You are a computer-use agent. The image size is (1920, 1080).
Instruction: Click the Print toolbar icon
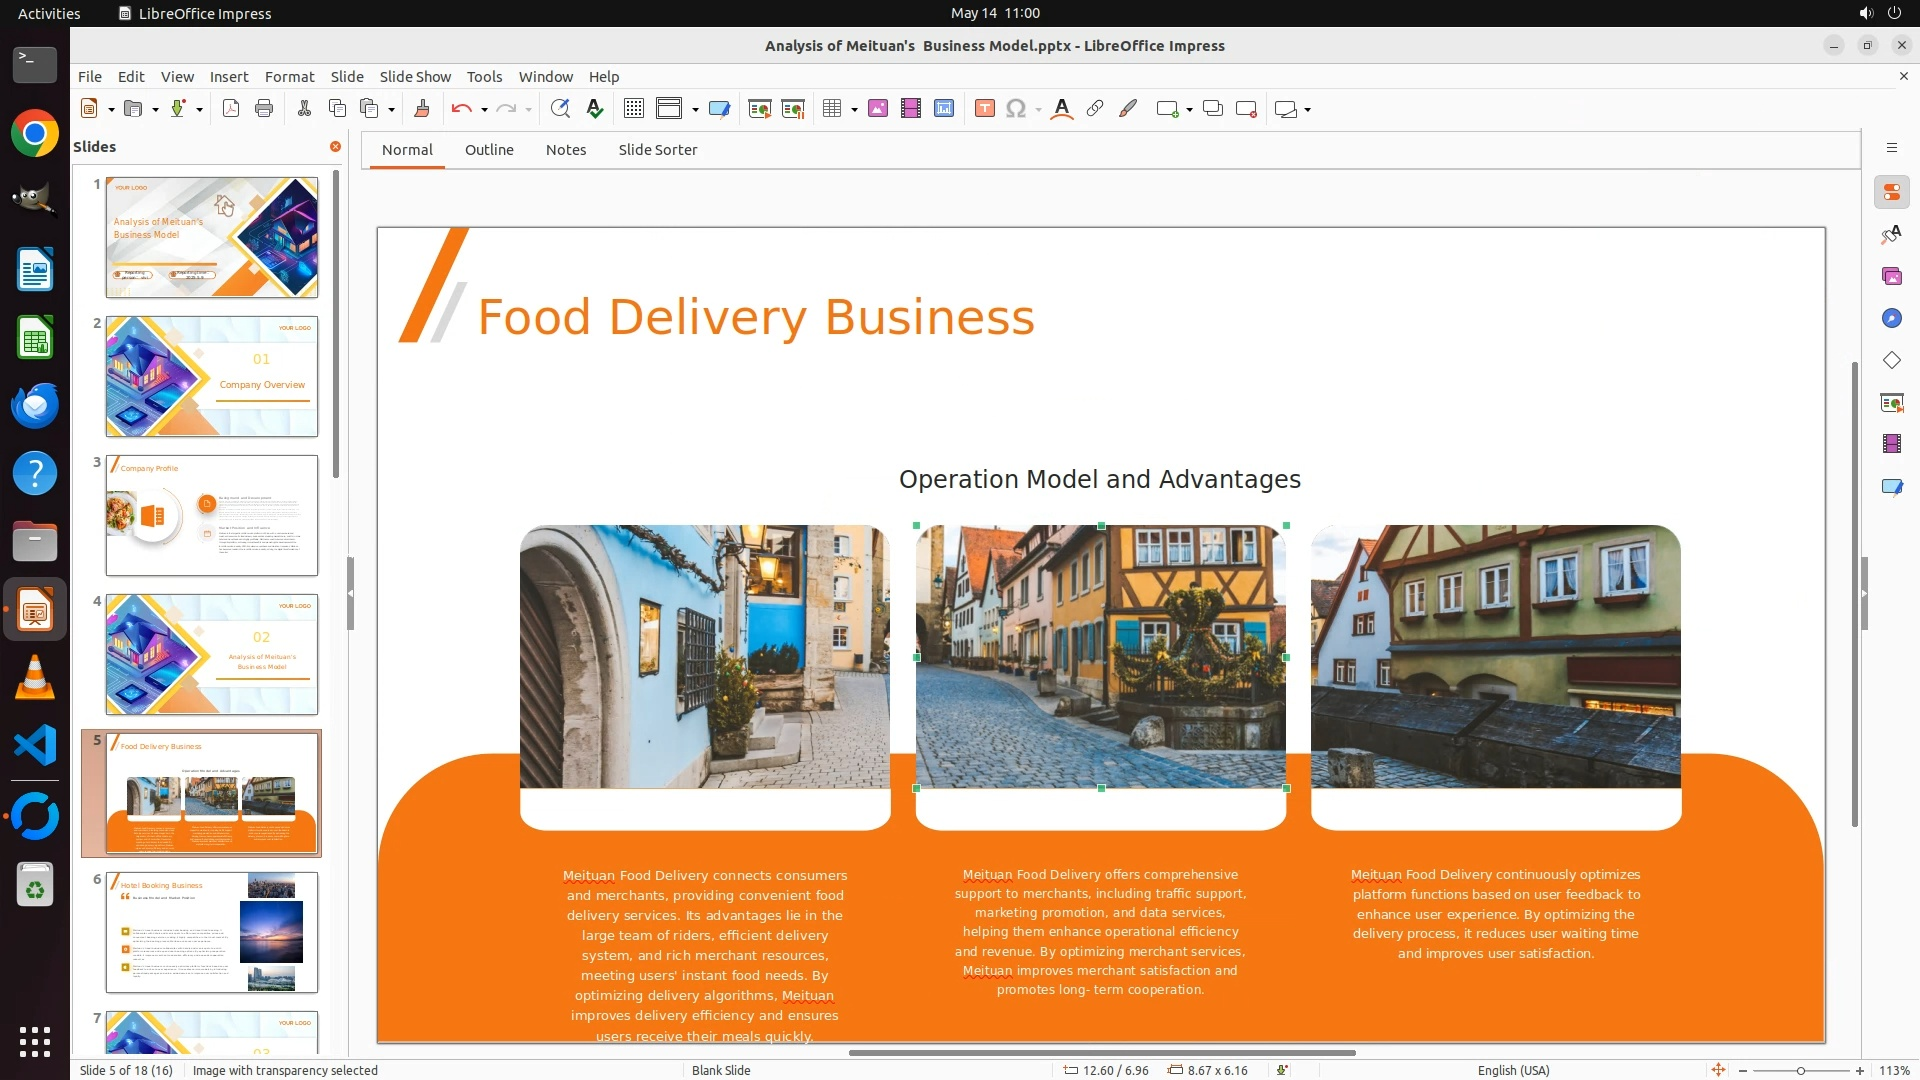click(x=264, y=109)
